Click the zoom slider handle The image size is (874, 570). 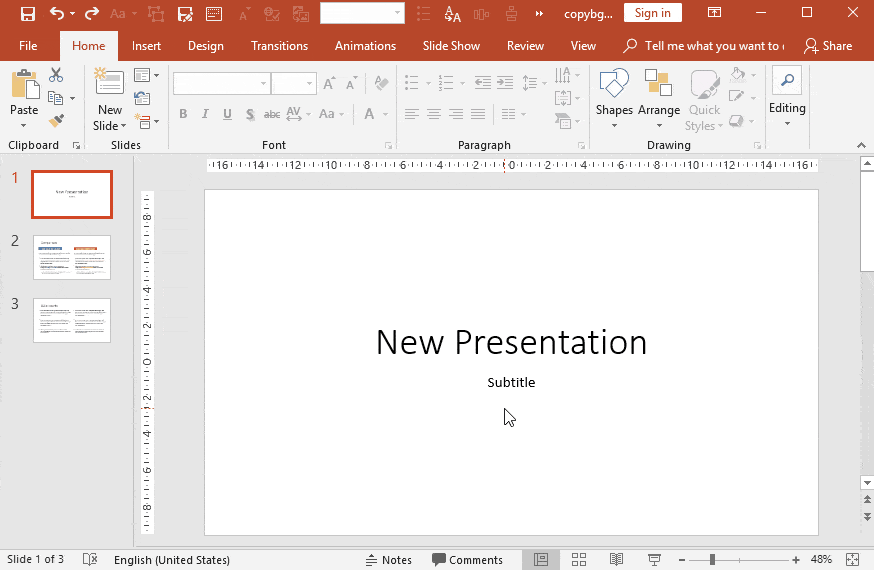point(712,560)
